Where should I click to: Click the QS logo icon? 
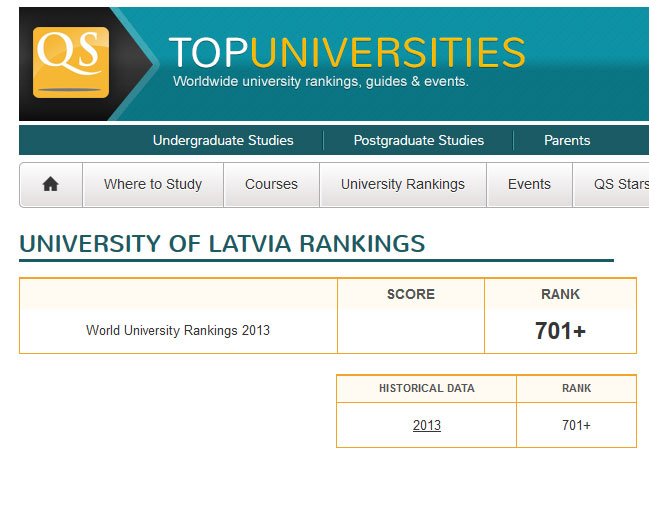[x=70, y=62]
